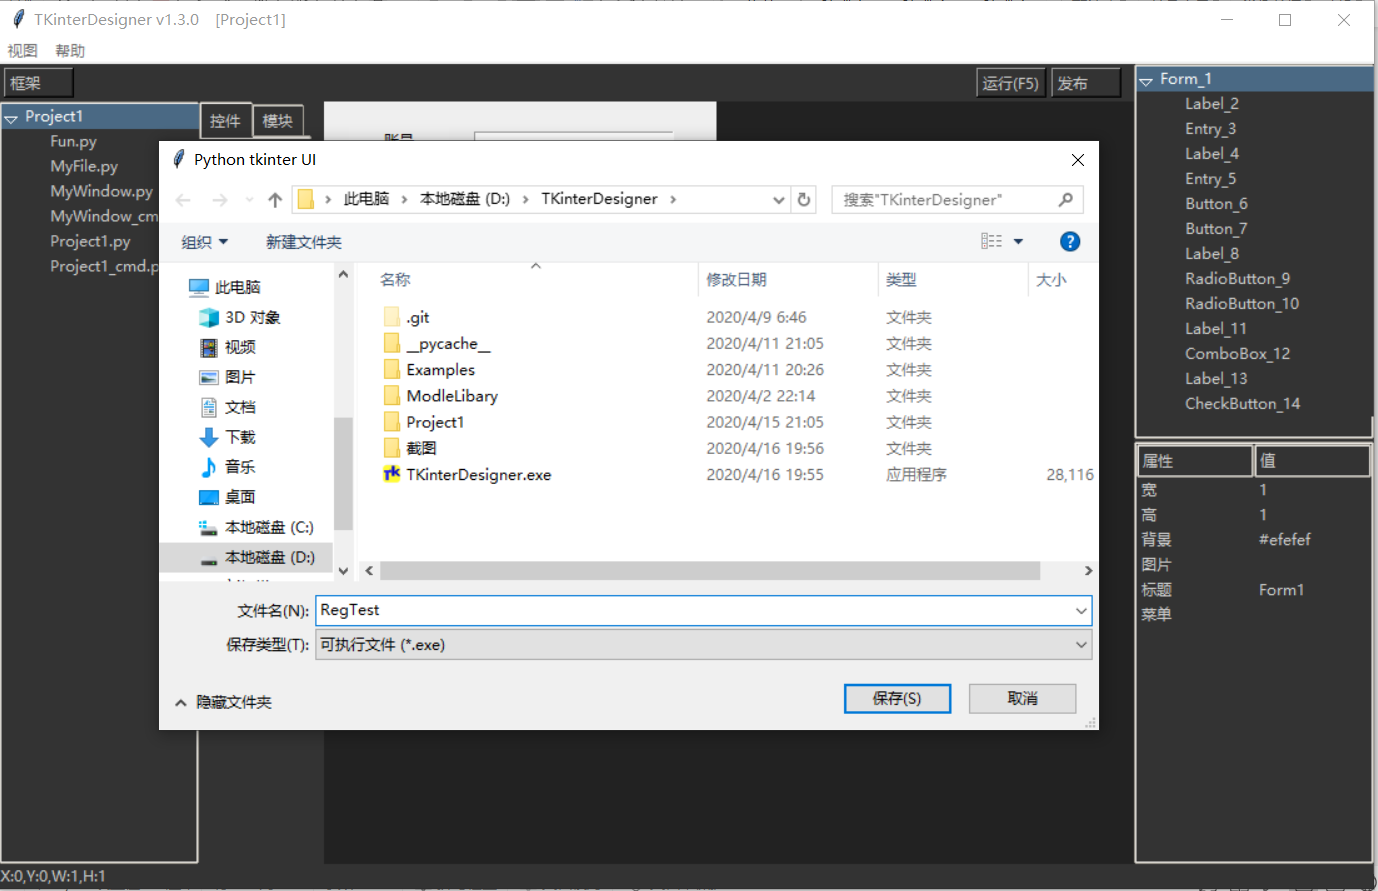Sort by 名称 column header

pos(395,280)
